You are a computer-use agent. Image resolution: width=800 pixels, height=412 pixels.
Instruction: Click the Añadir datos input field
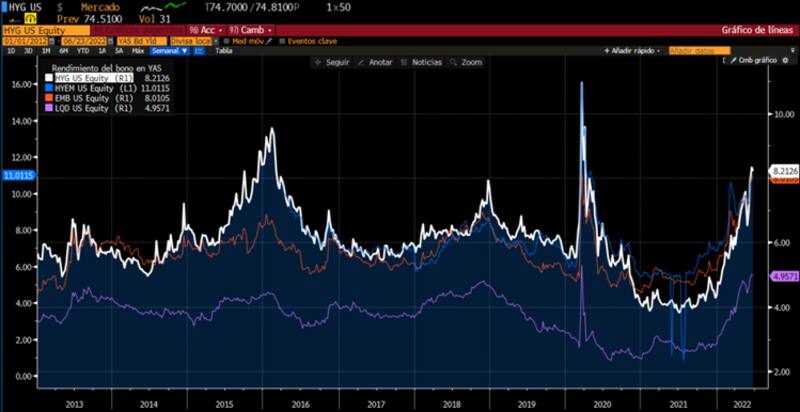click(x=702, y=50)
